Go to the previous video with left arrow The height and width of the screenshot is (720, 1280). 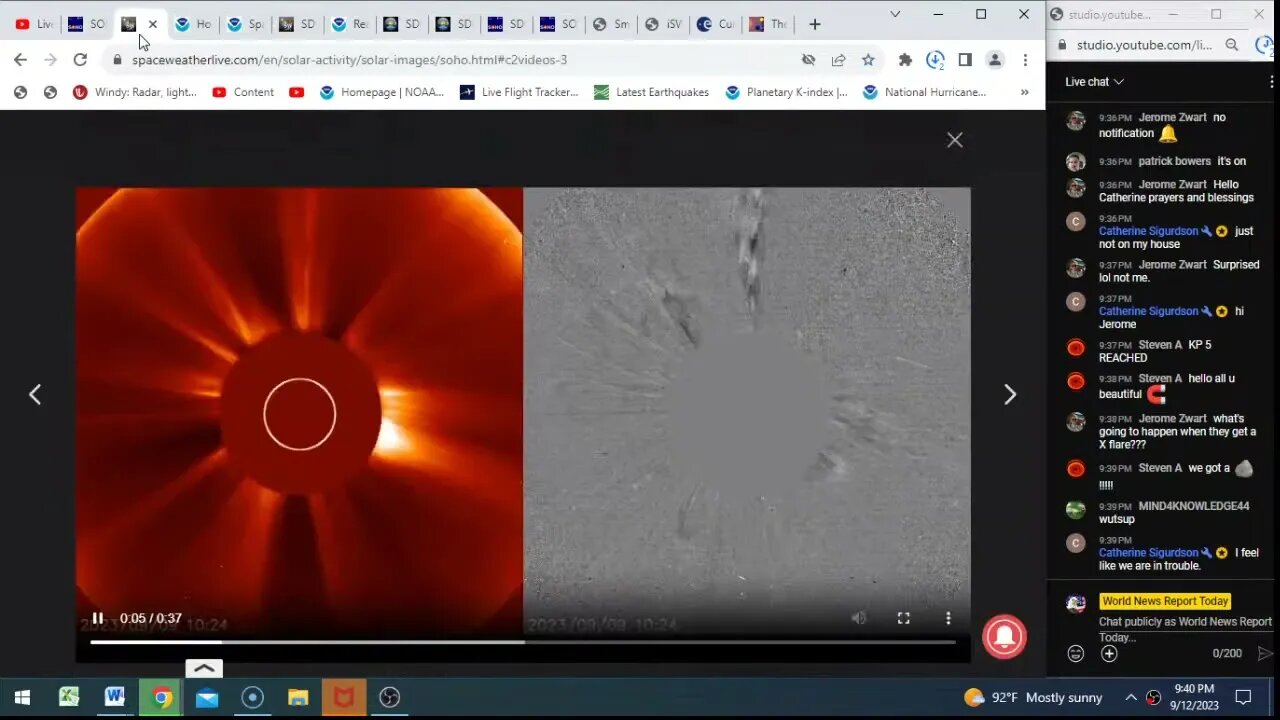tap(35, 394)
